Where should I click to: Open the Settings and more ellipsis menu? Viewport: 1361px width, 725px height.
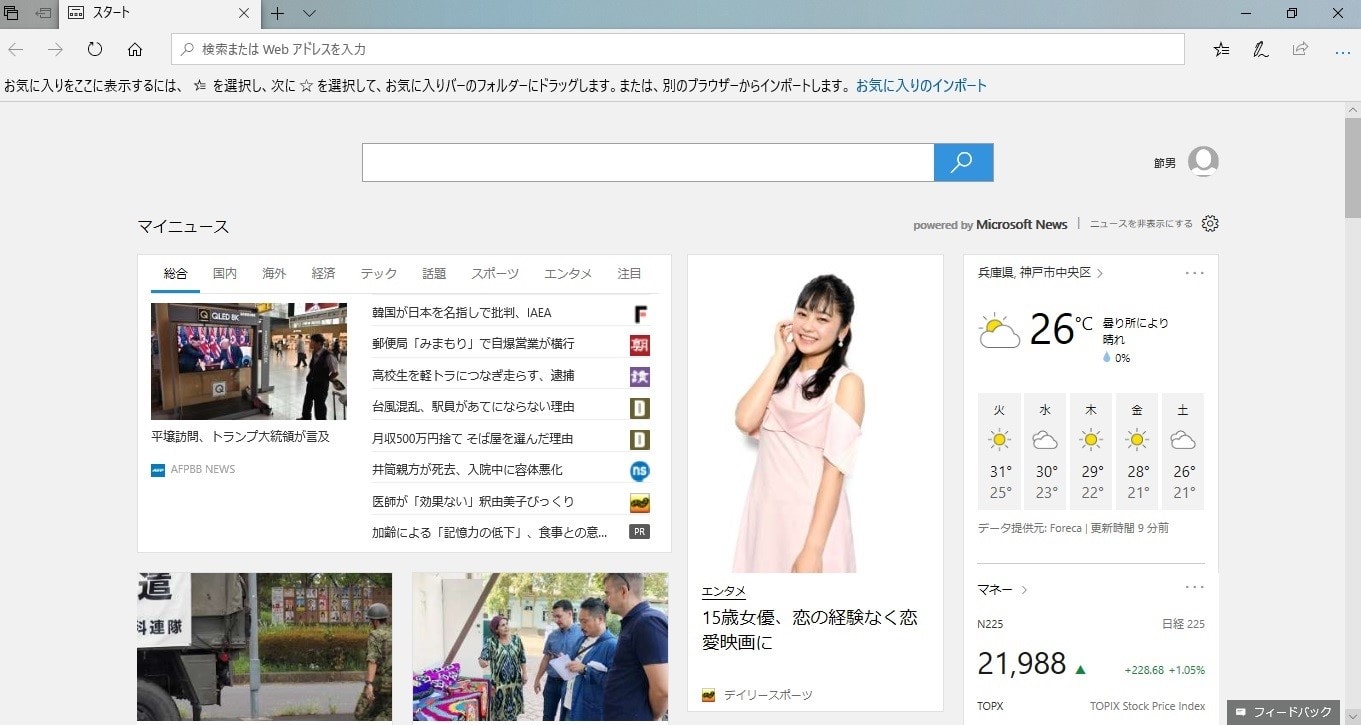click(1343, 49)
